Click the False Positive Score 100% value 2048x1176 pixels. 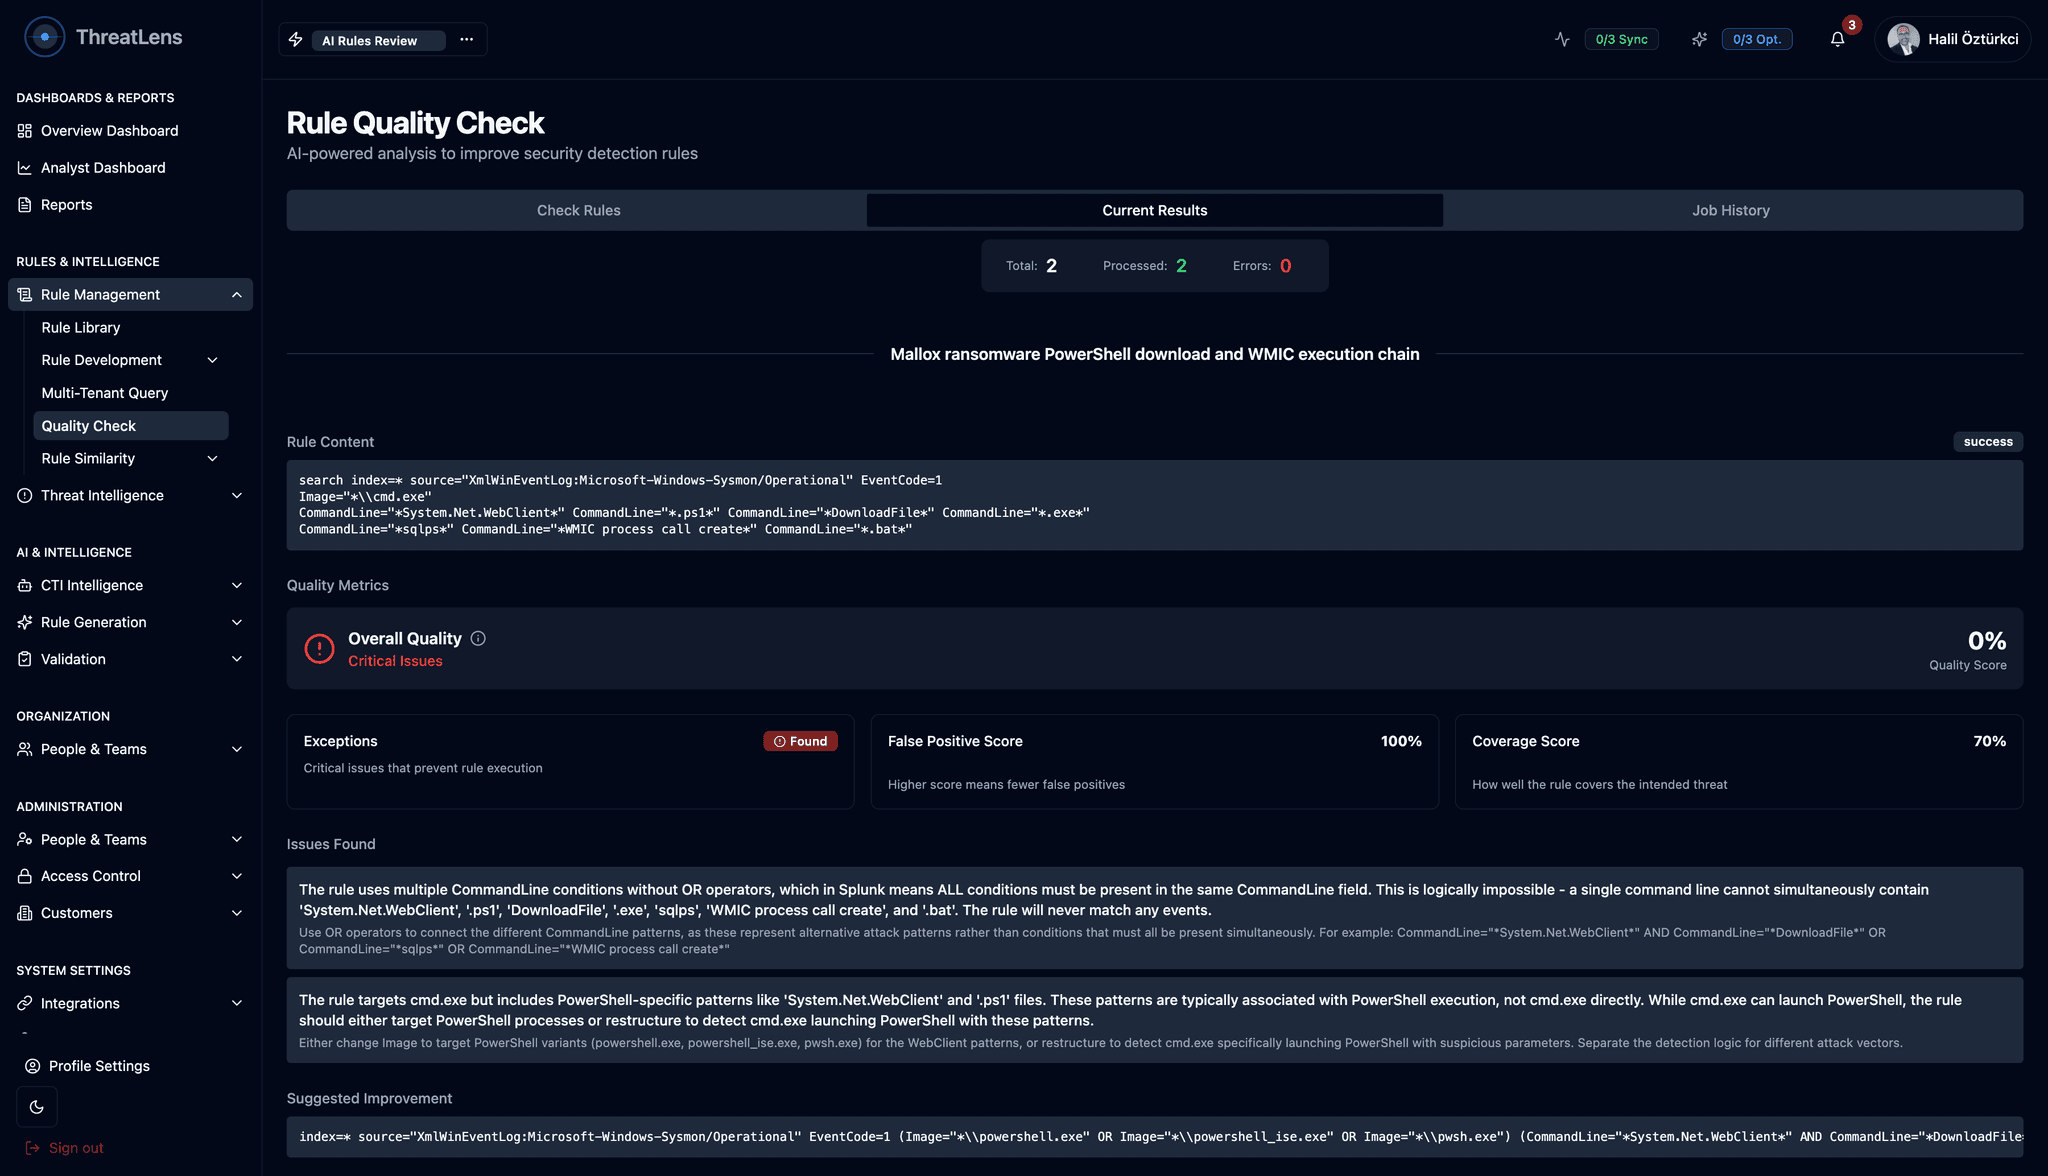point(1400,741)
